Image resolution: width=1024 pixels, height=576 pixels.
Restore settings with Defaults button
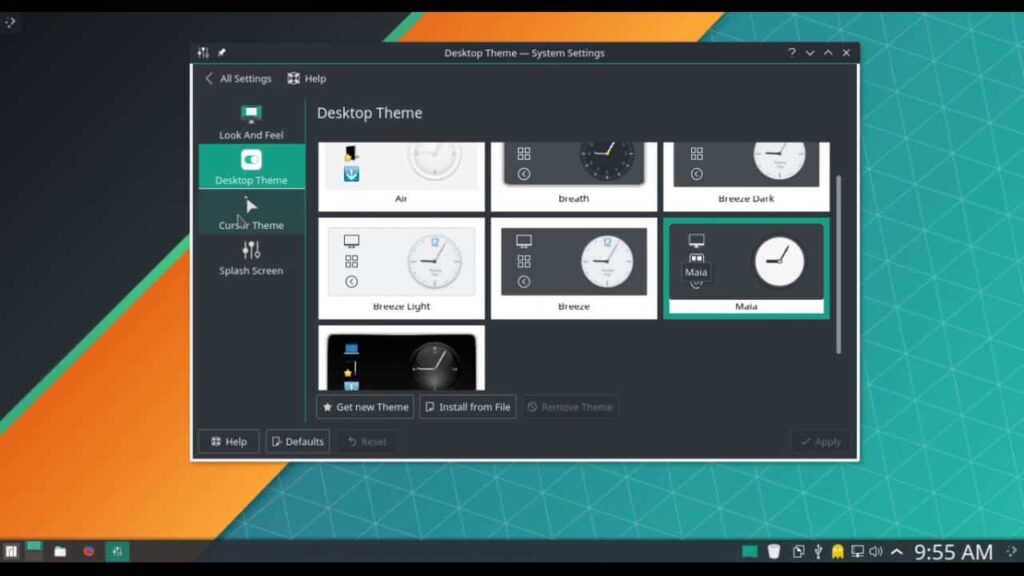tap(298, 441)
